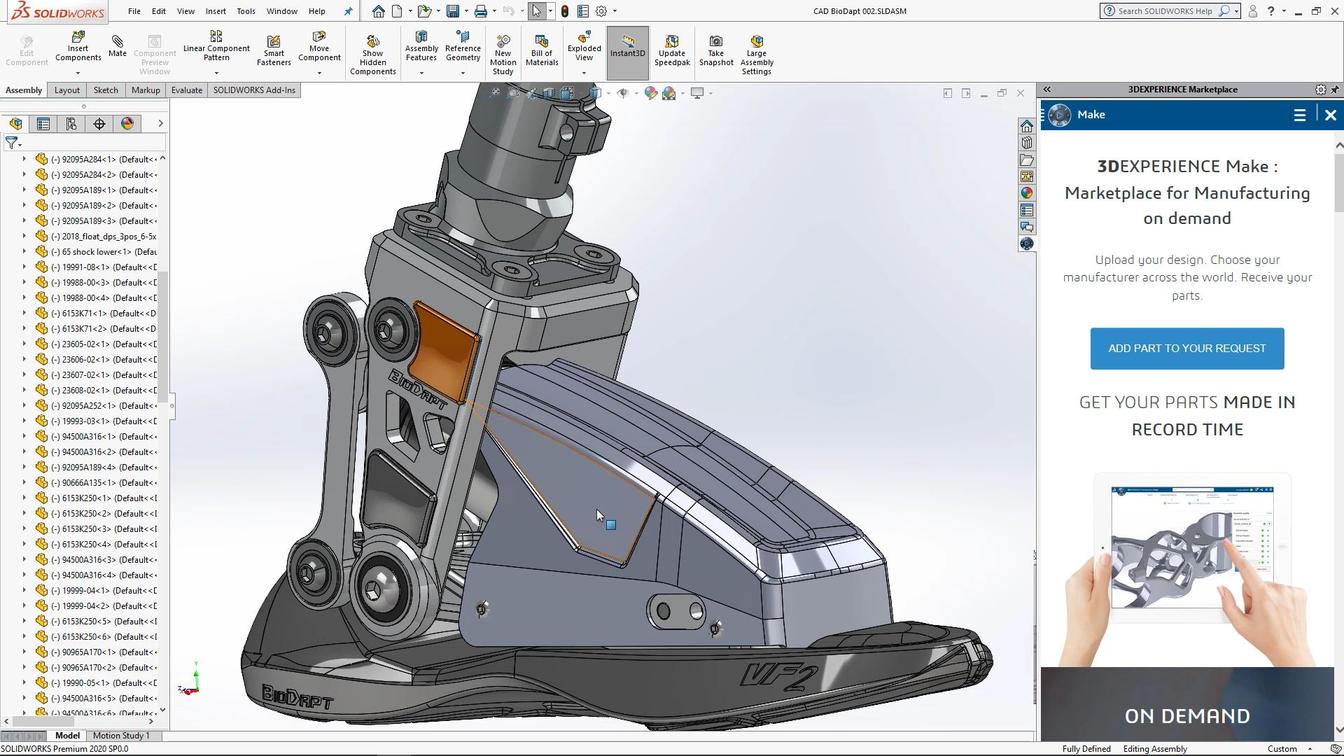Click the Save icon

pos(452,11)
